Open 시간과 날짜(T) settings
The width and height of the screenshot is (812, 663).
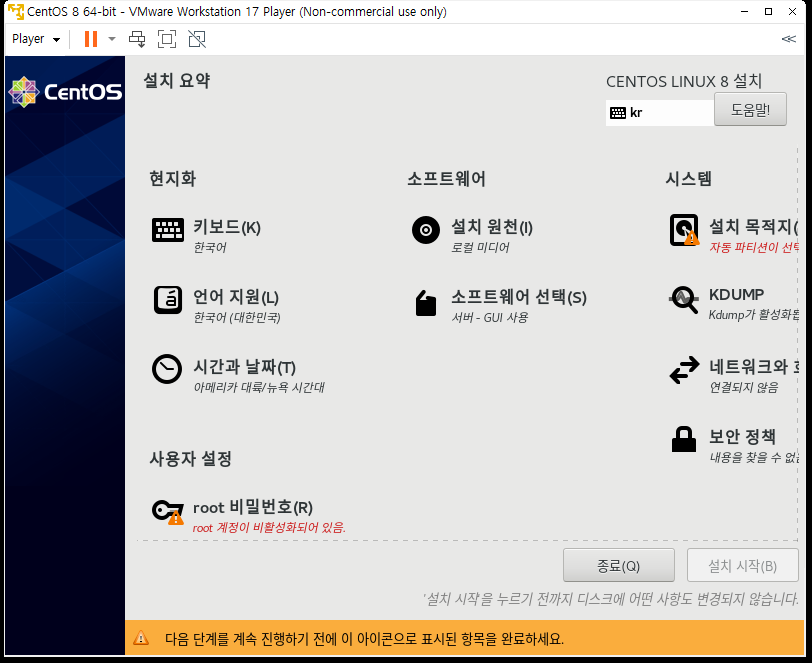tap(244, 367)
